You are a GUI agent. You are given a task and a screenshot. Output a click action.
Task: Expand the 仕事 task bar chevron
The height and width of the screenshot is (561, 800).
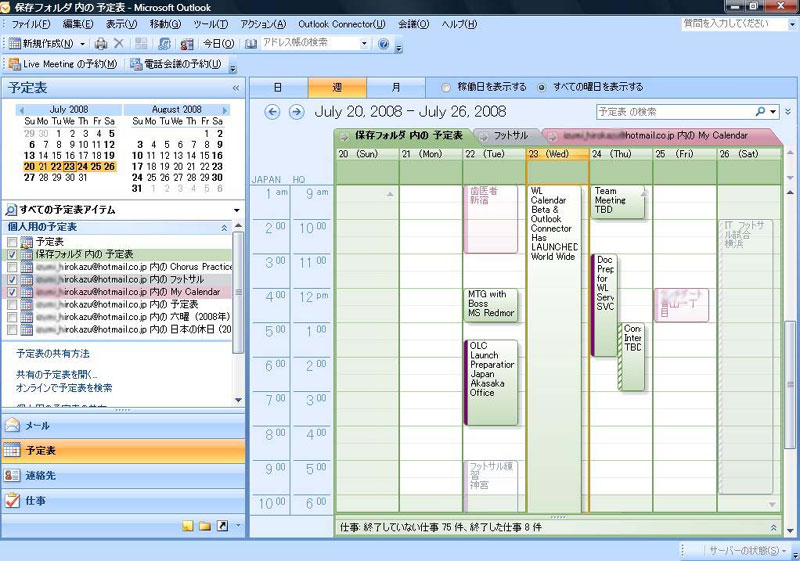pyautogui.click(x=773, y=527)
